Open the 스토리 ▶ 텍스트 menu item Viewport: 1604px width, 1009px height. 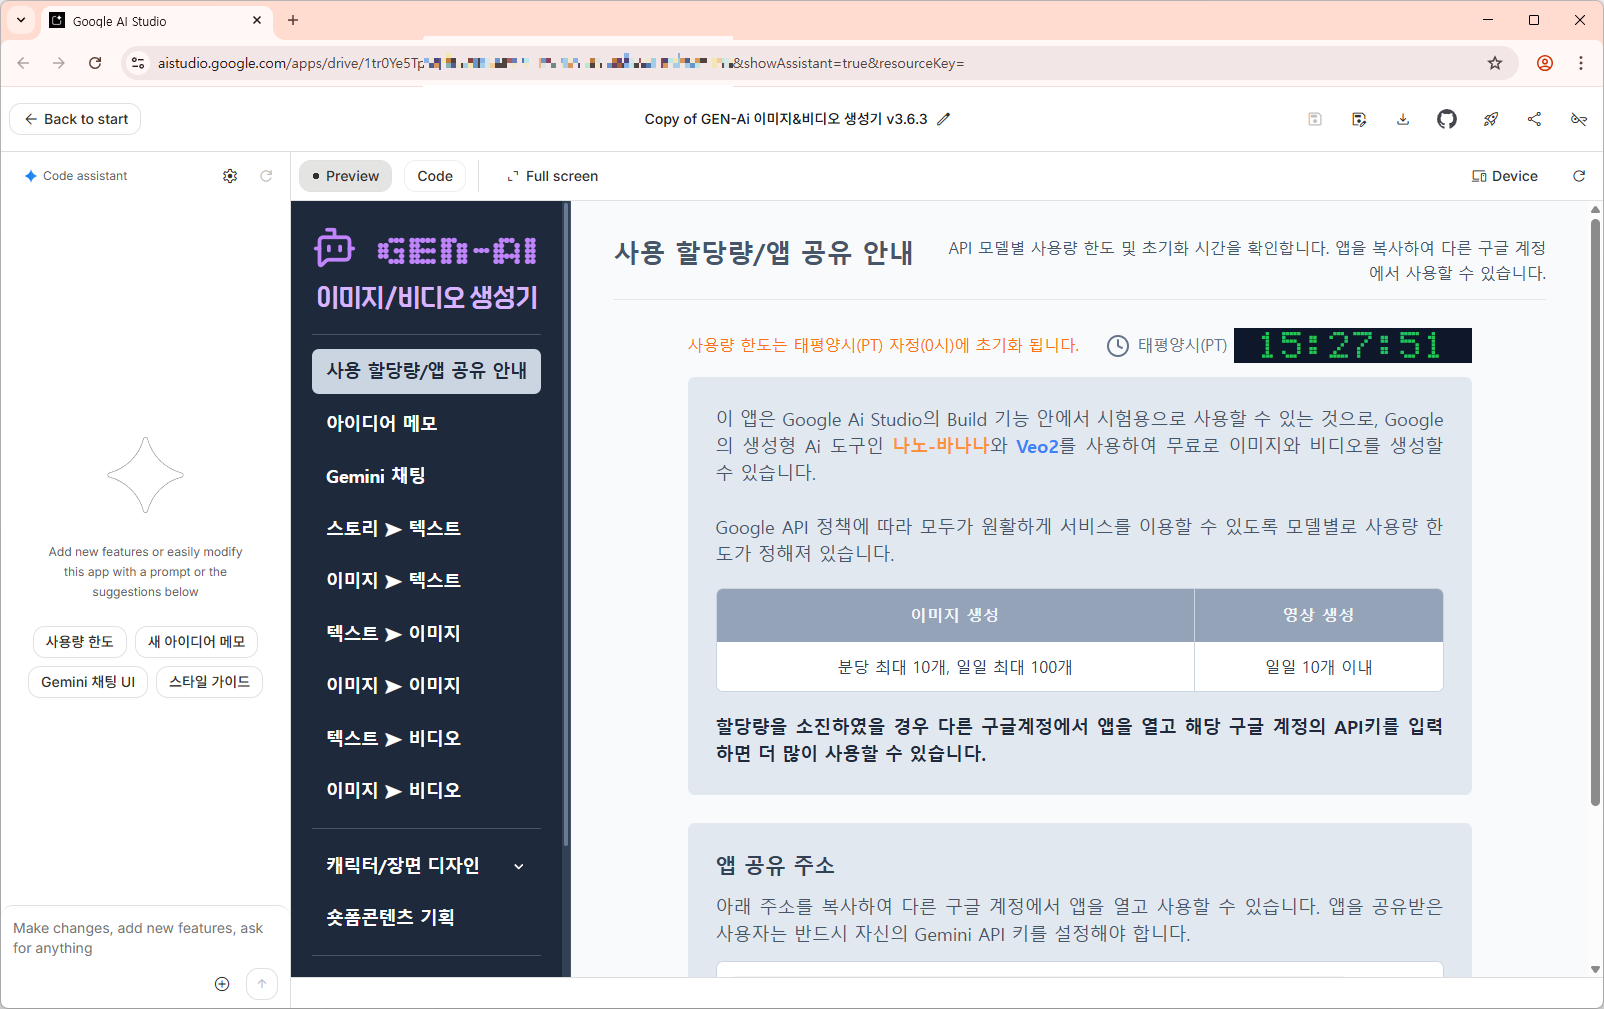point(426,528)
